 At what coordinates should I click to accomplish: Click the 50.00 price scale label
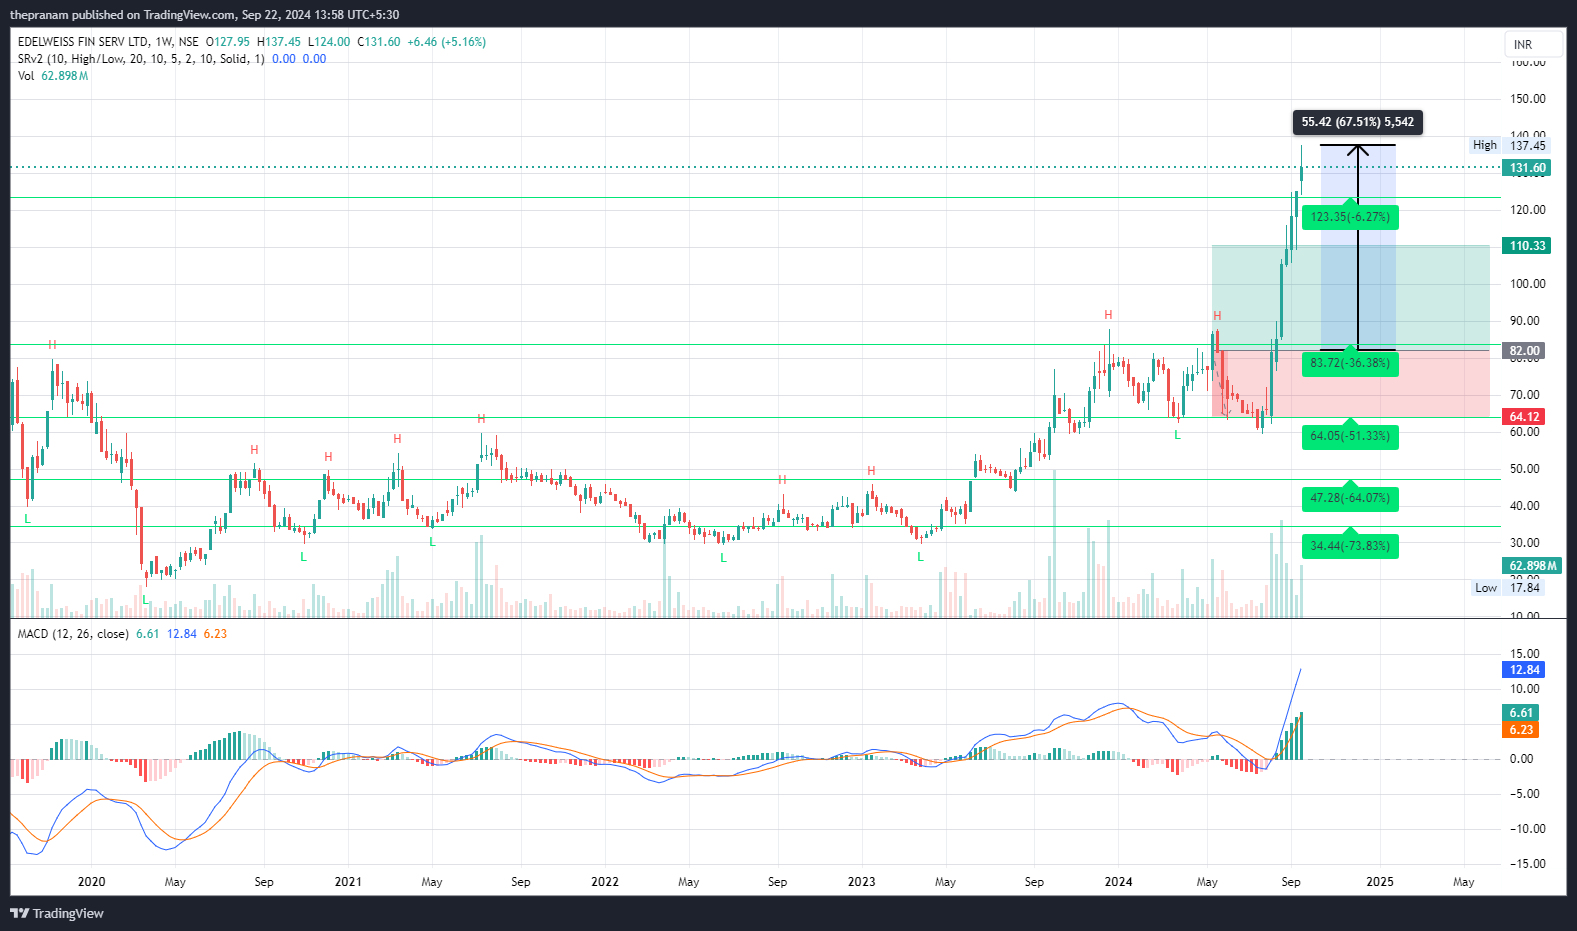1525,469
